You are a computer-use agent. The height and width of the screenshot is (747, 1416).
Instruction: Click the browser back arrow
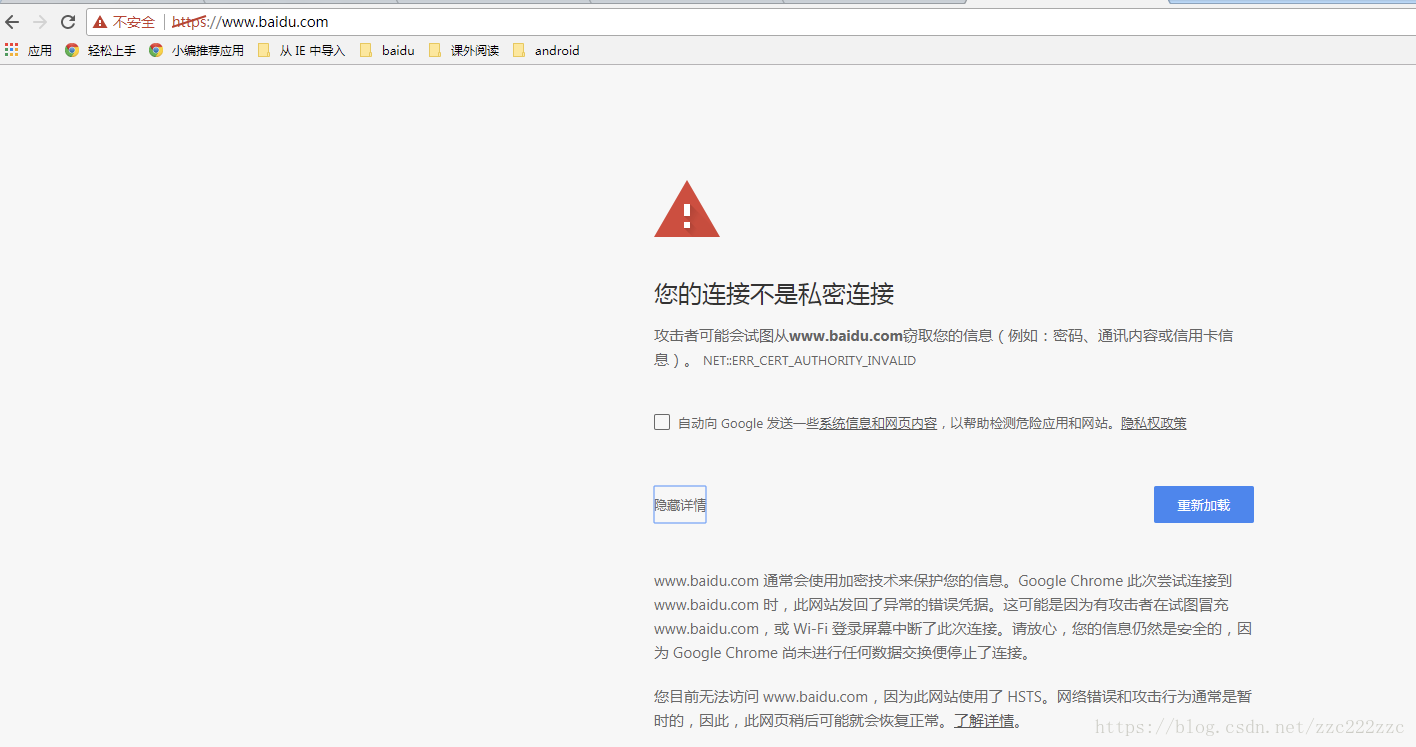tap(12, 22)
